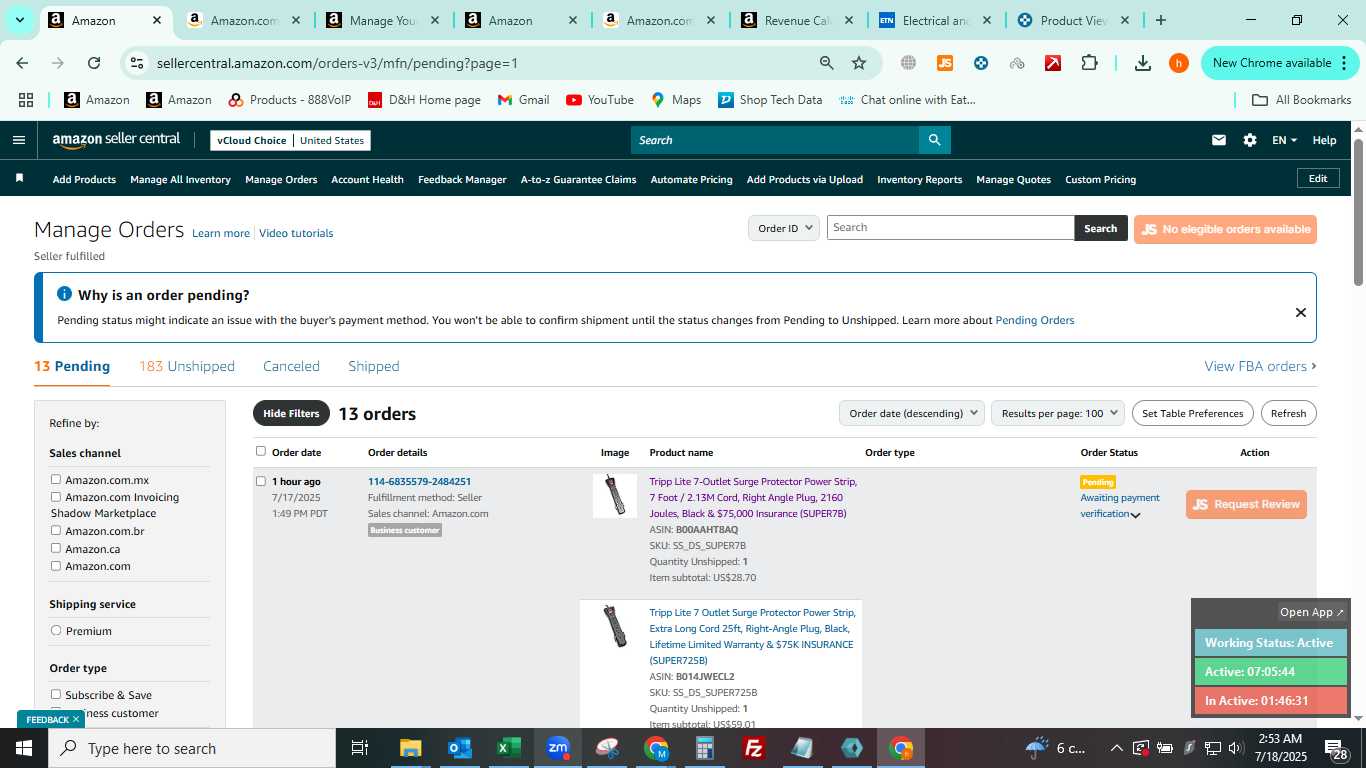1366x768 pixels.
Task: Reload the page with the refresh icon
Action: (94, 63)
